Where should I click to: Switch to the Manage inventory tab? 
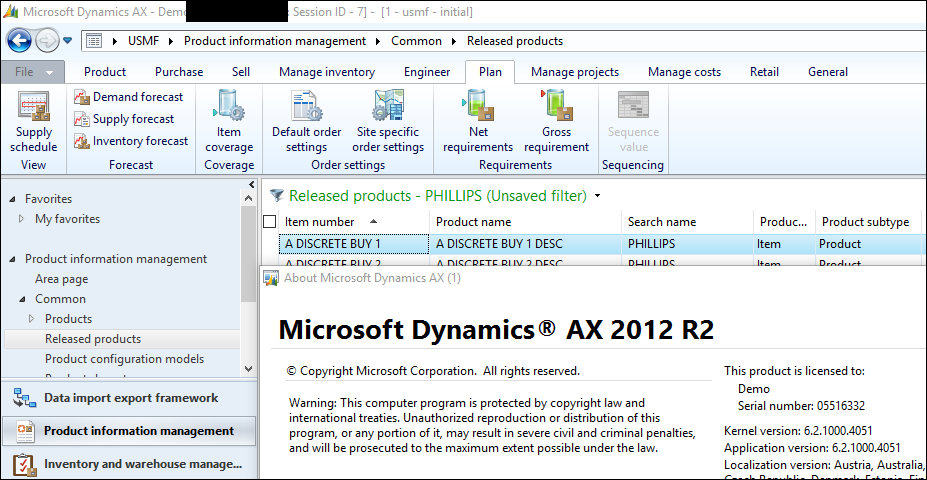coord(327,72)
